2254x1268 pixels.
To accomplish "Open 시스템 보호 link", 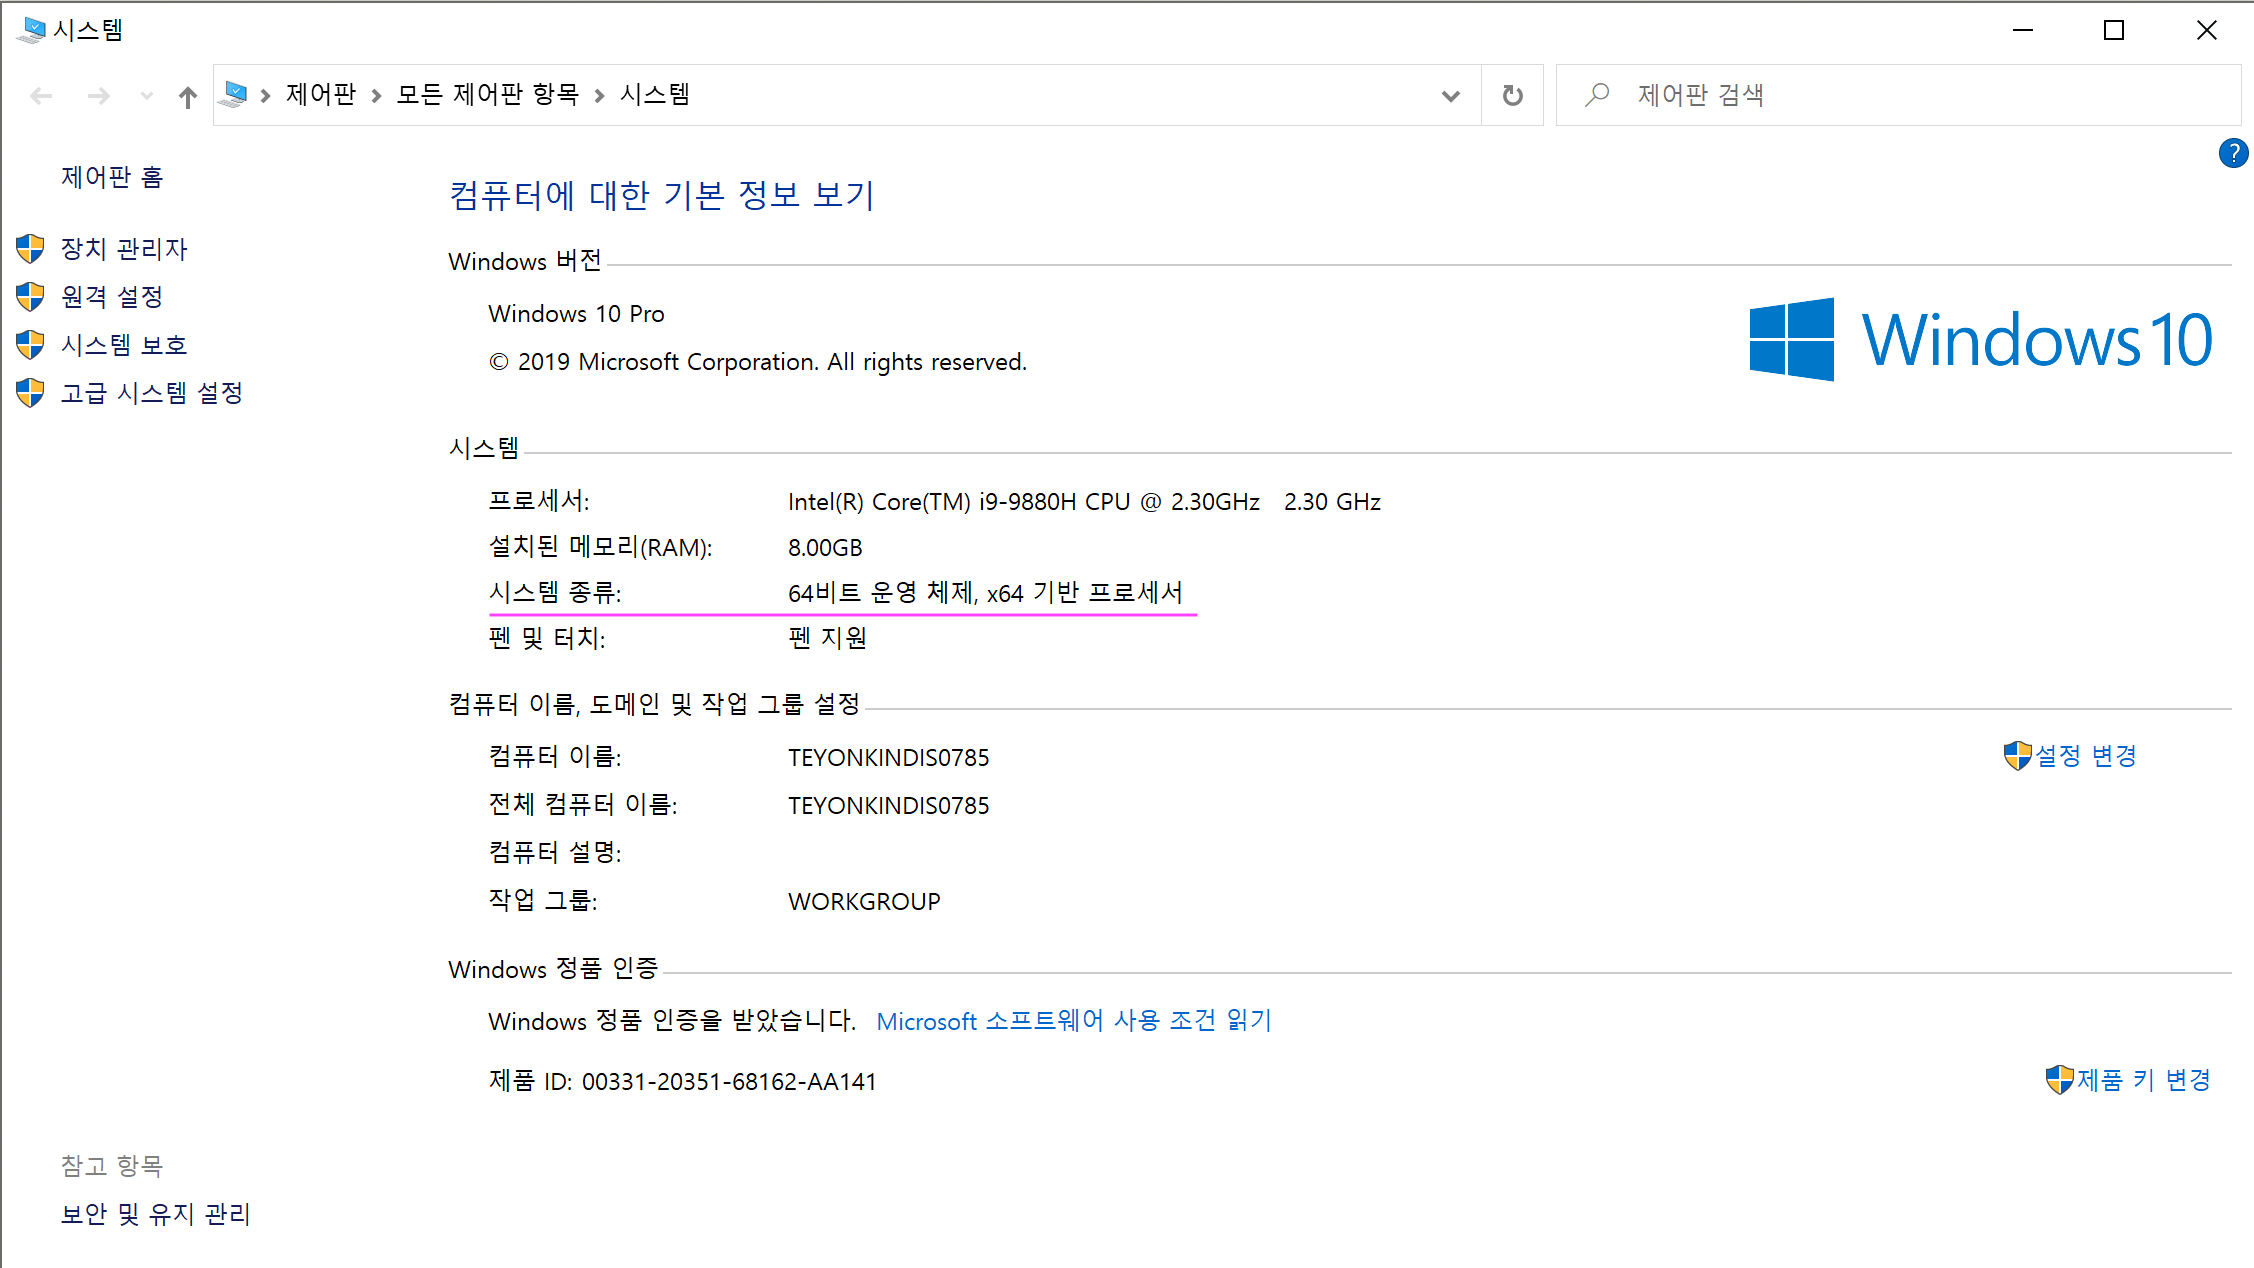I will pyautogui.click(x=124, y=345).
